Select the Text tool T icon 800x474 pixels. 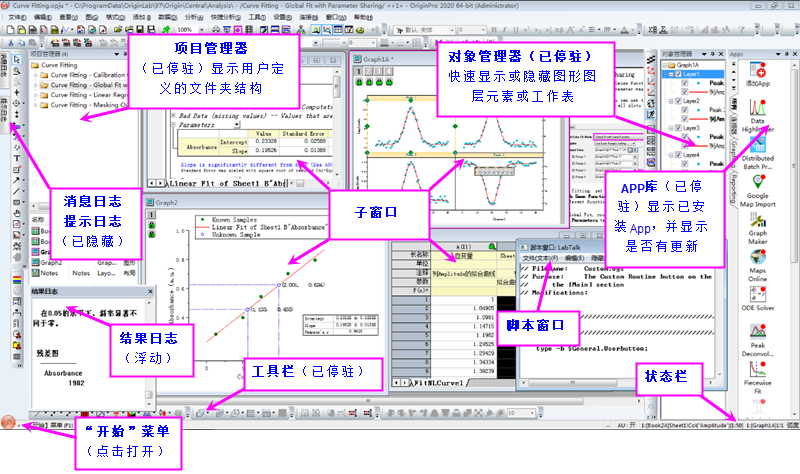tap(17, 159)
